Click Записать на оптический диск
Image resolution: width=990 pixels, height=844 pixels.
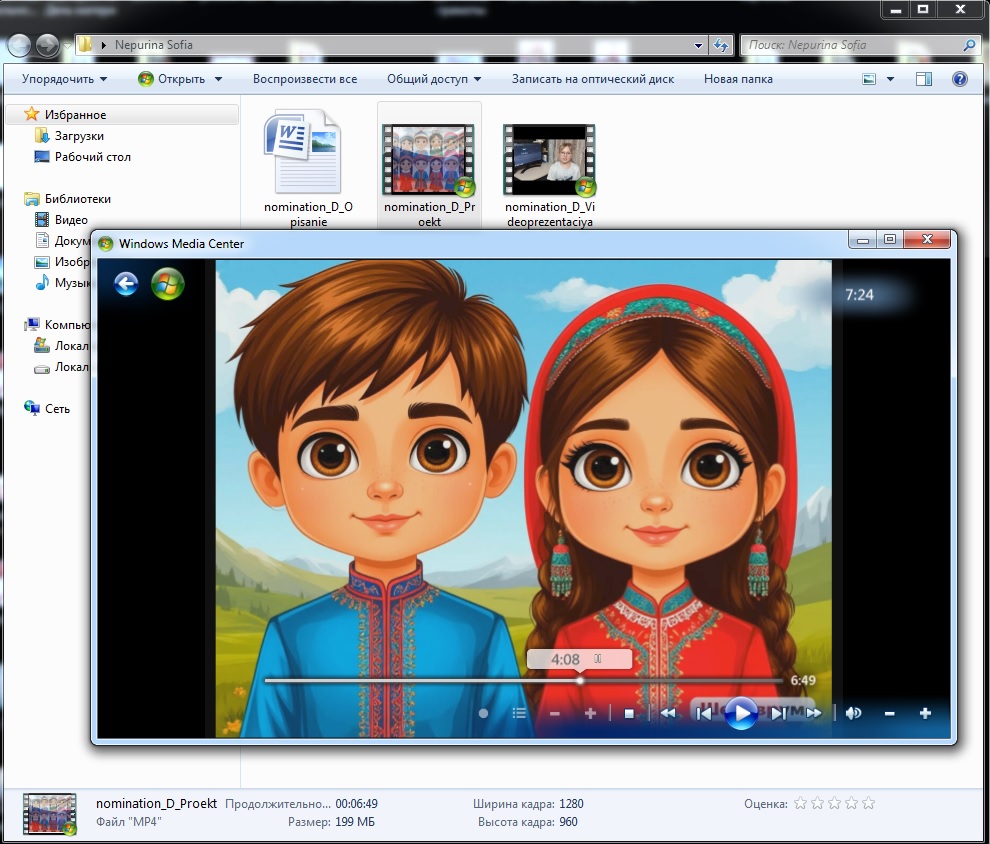[593, 79]
